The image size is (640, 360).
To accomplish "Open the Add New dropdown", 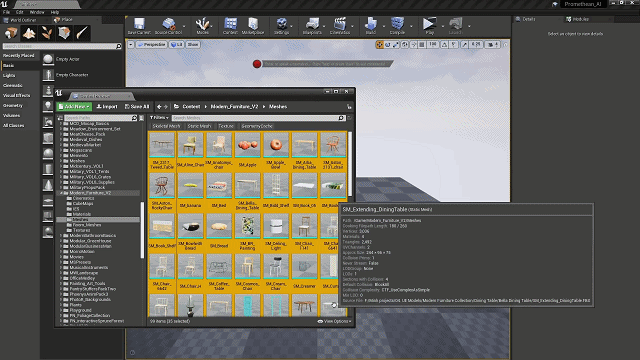I will pos(74,107).
